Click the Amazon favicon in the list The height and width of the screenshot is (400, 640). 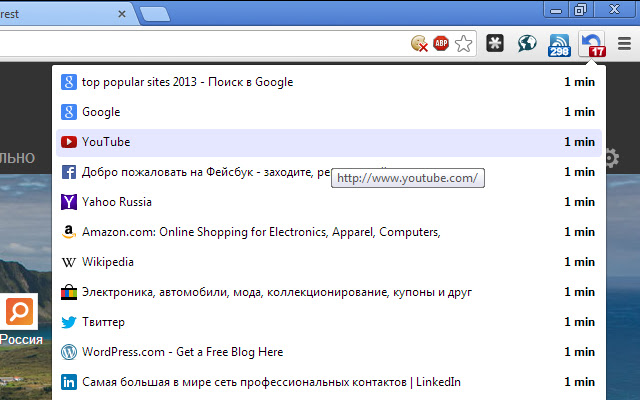point(69,232)
